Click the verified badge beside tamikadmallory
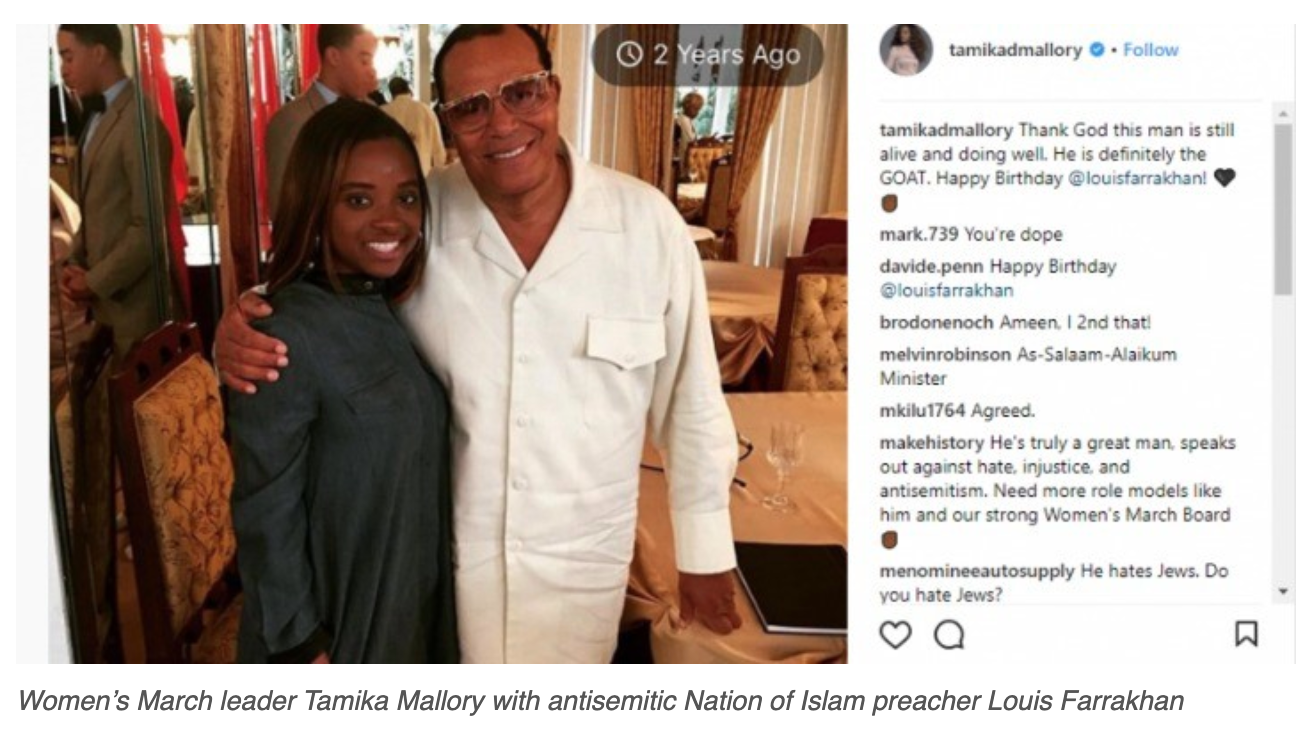This screenshot has height=732, width=1298. coord(1098,50)
